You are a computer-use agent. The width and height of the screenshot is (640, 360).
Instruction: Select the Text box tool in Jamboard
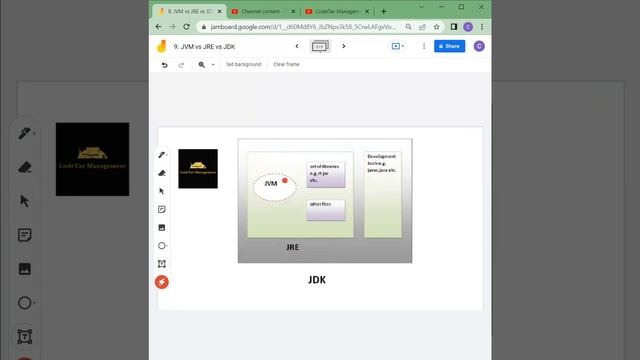pos(162,264)
